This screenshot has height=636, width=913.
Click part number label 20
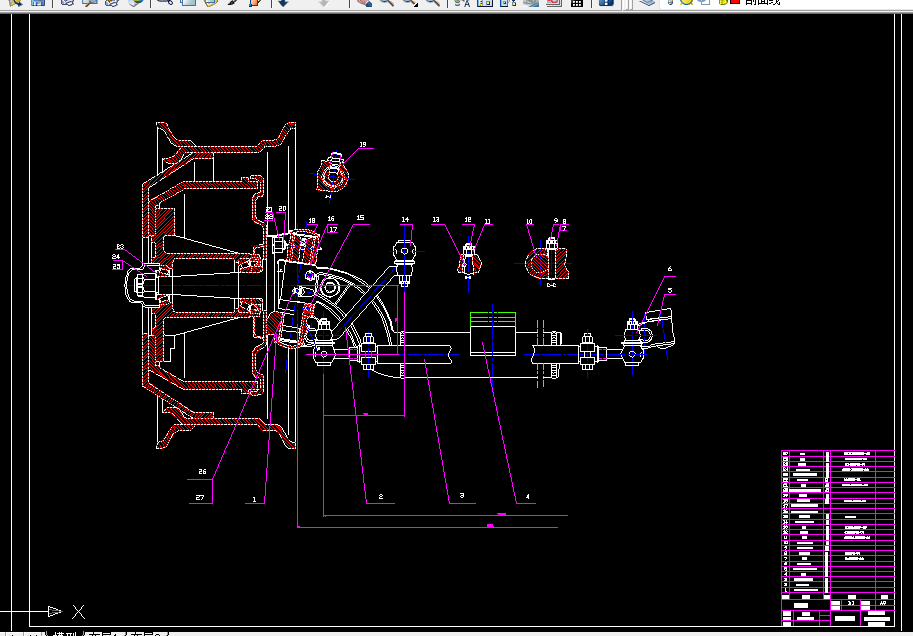[x=282, y=209]
